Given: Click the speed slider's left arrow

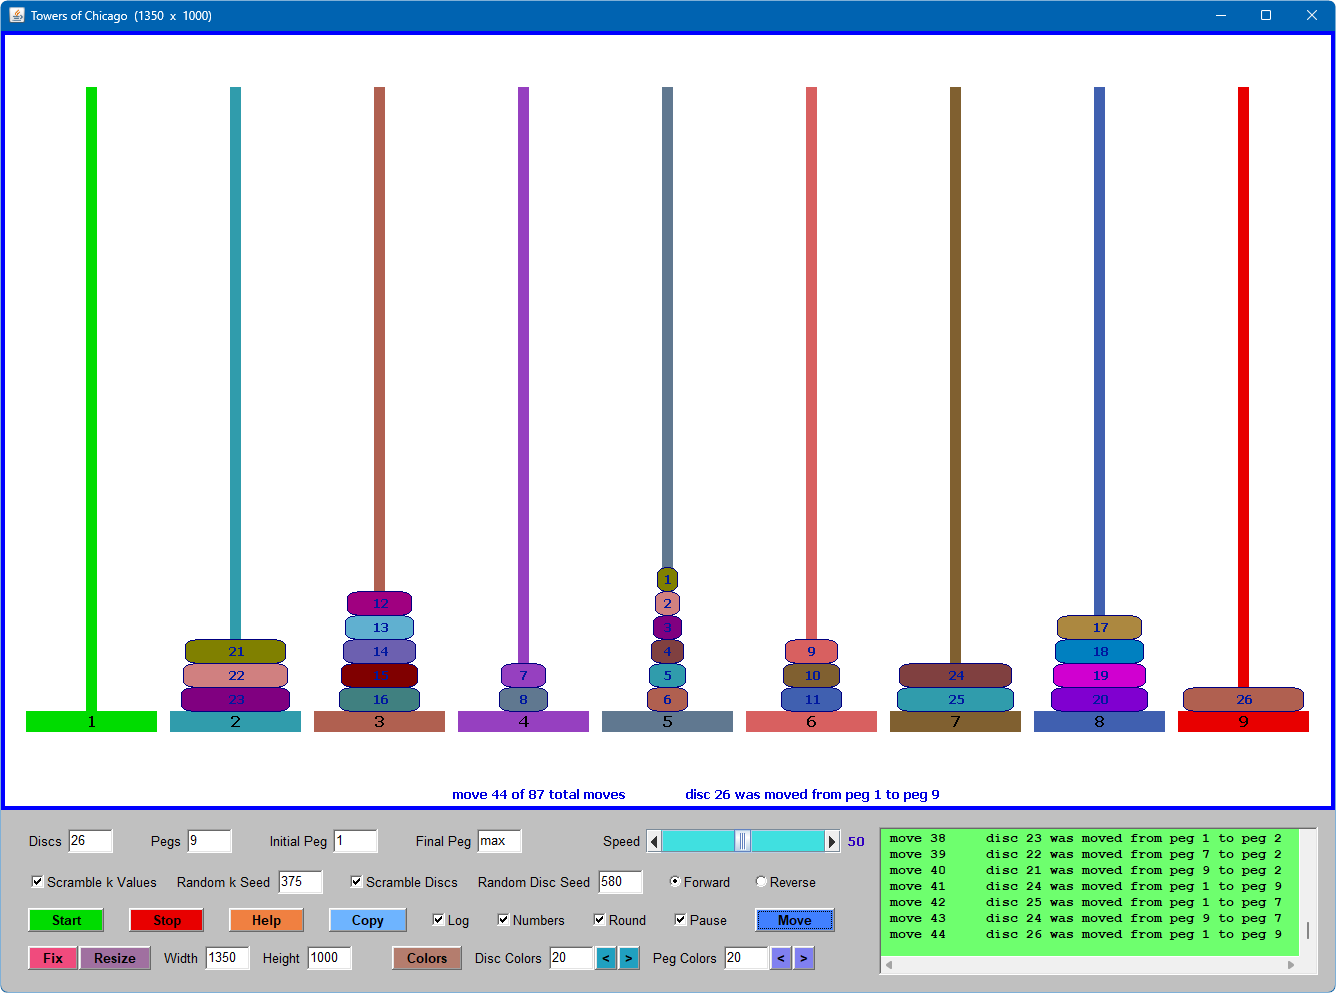Looking at the screenshot, I should pos(654,841).
